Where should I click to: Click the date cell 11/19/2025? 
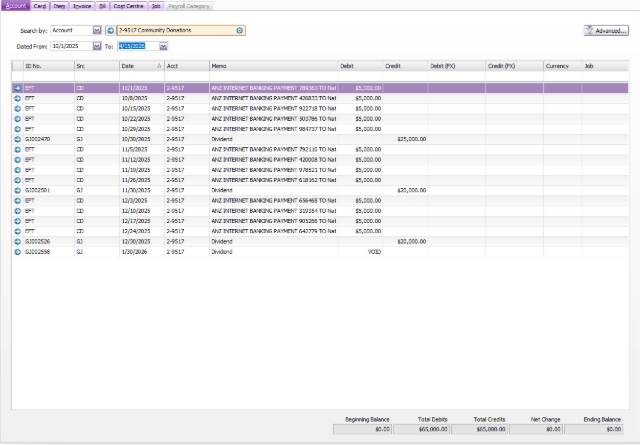(136, 170)
